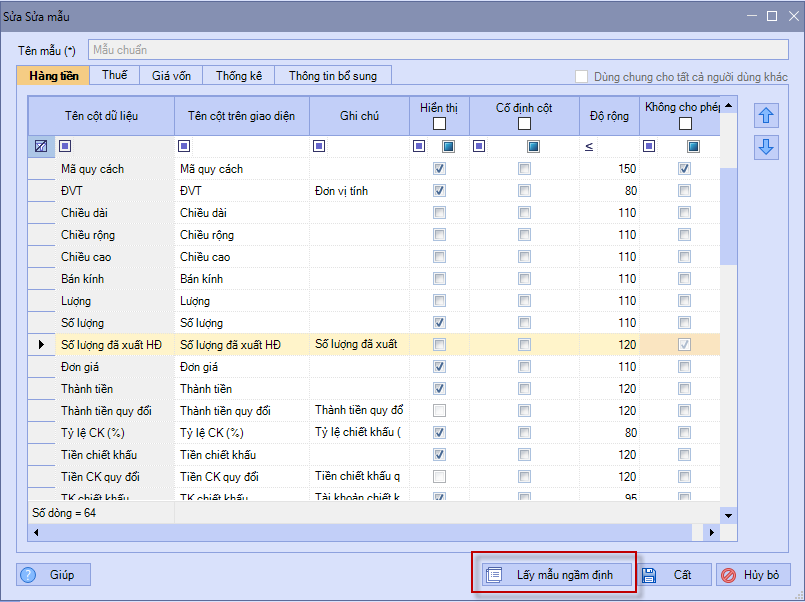Click the vertical scrollbar down arrow
This screenshot has height=602, width=805.
tap(728, 515)
